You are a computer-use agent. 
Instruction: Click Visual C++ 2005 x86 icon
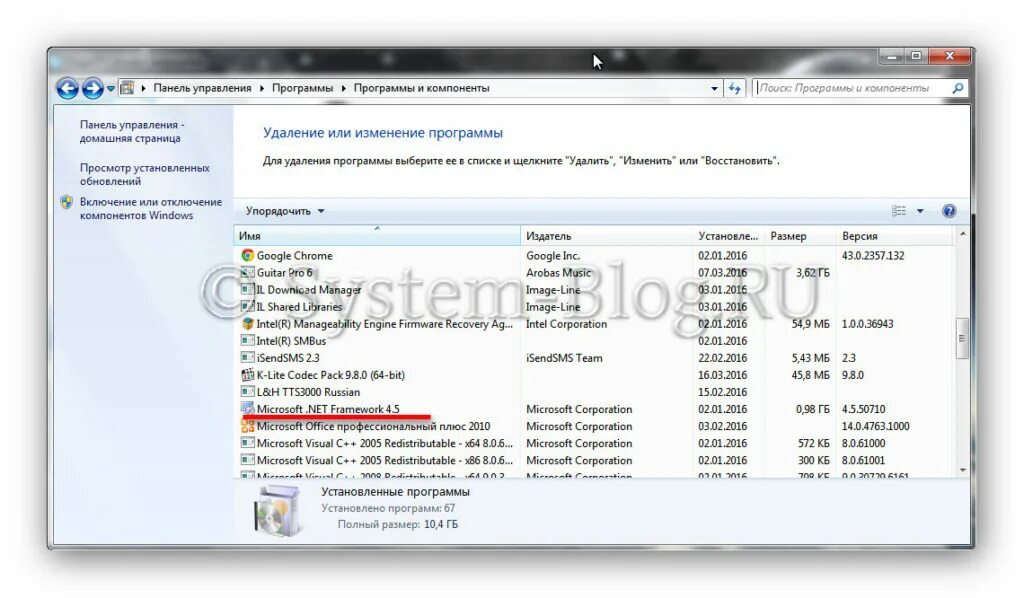click(x=248, y=460)
